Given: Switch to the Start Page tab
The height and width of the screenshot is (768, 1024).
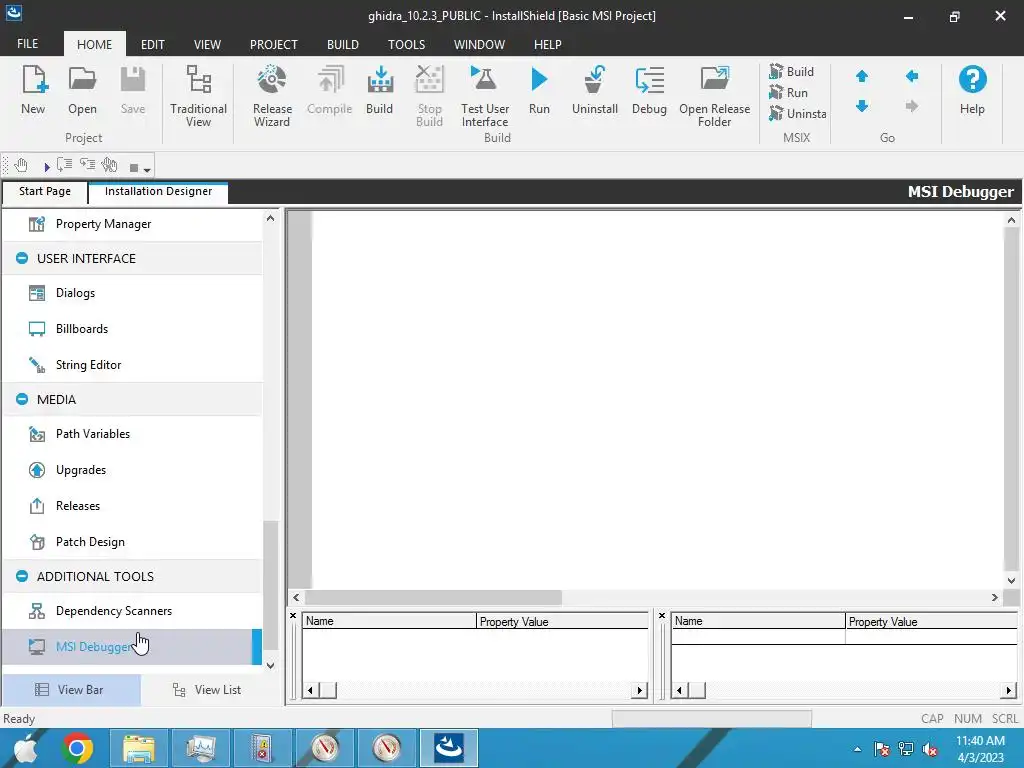Looking at the screenshot, I should [x=44, y=191].
